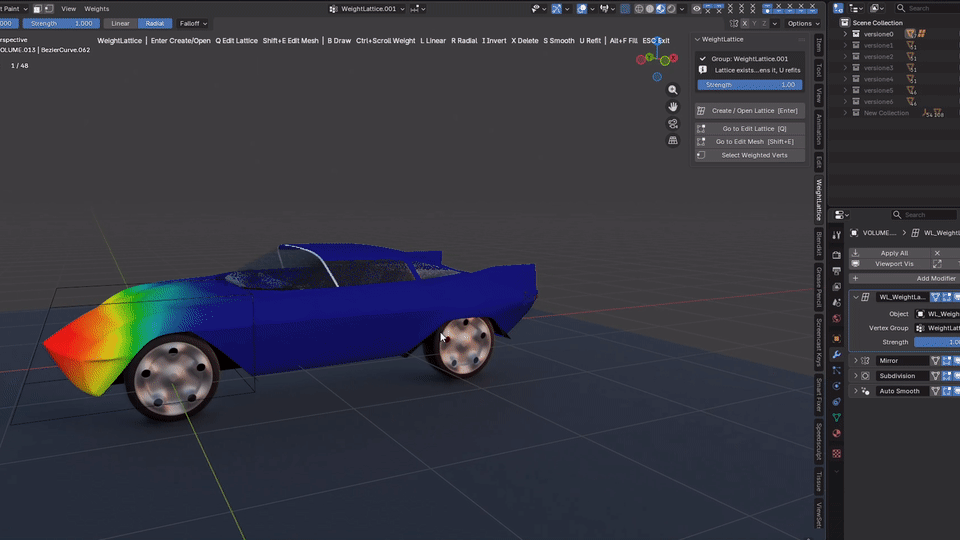This screenshot has width=960, height=540.
Task: Click Select Weighted Verts button
Action: (x=749, y=155)
